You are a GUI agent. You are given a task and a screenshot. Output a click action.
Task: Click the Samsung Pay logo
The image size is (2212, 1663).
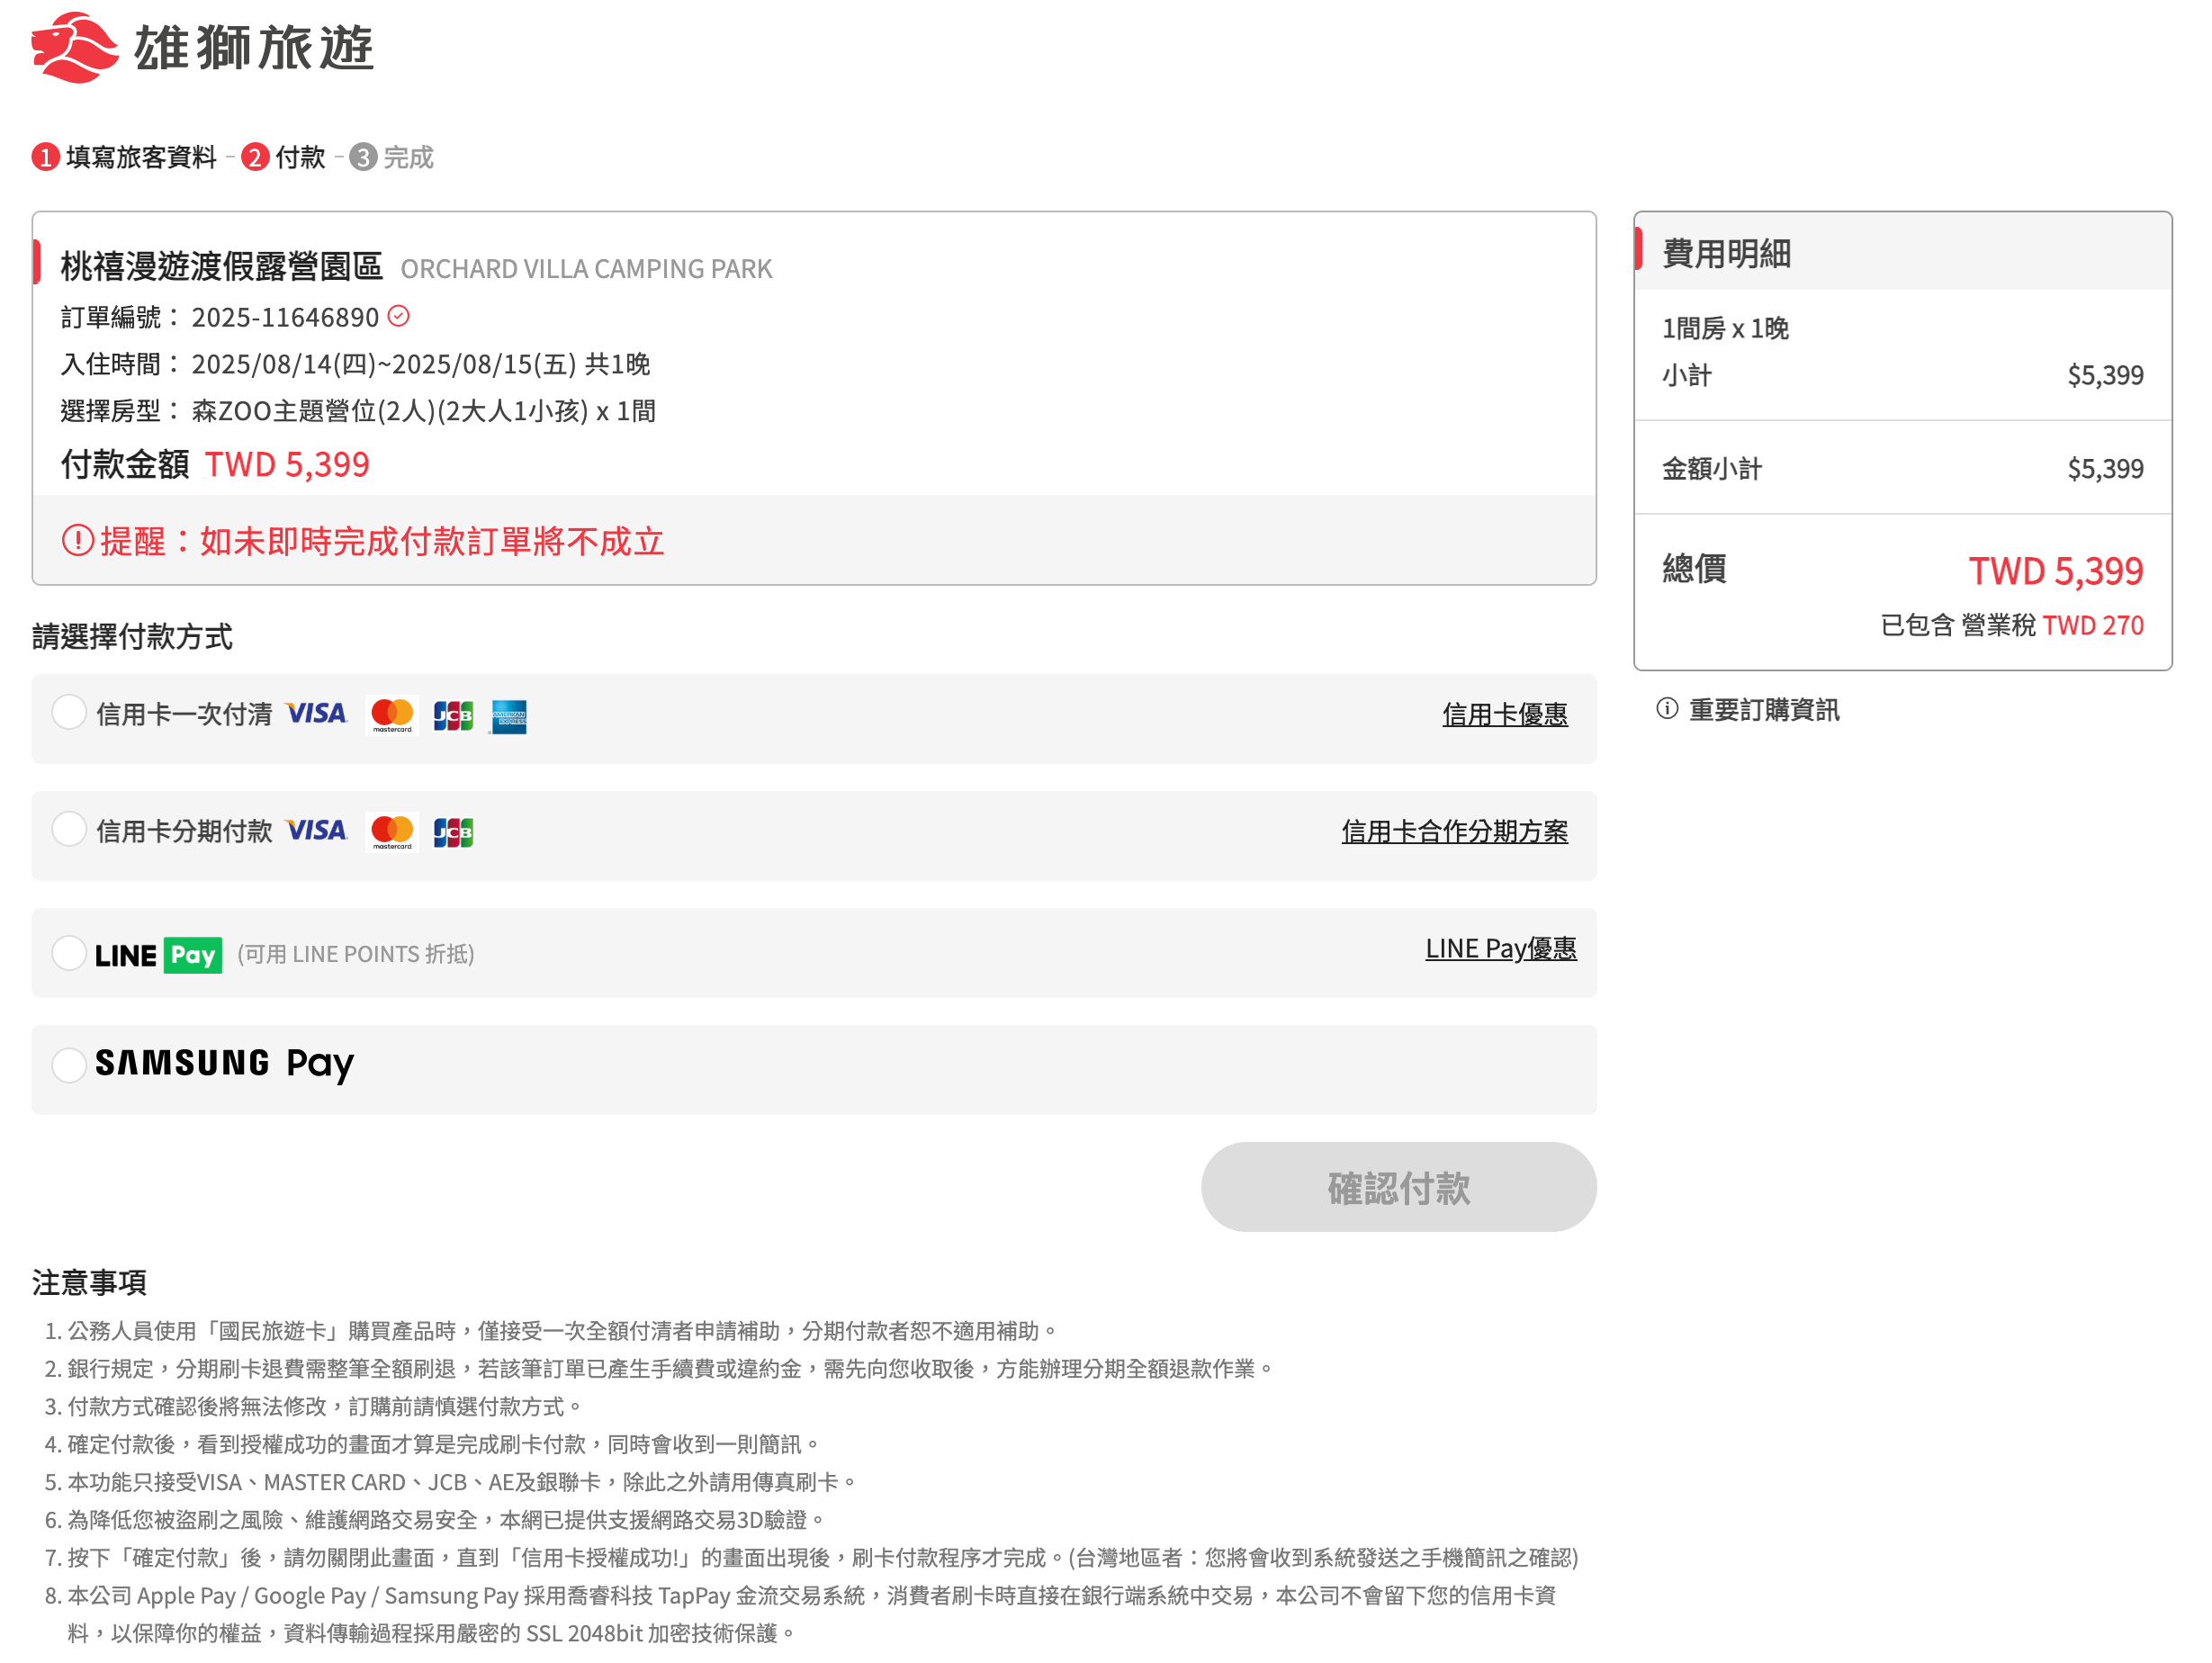point(224,1064)
